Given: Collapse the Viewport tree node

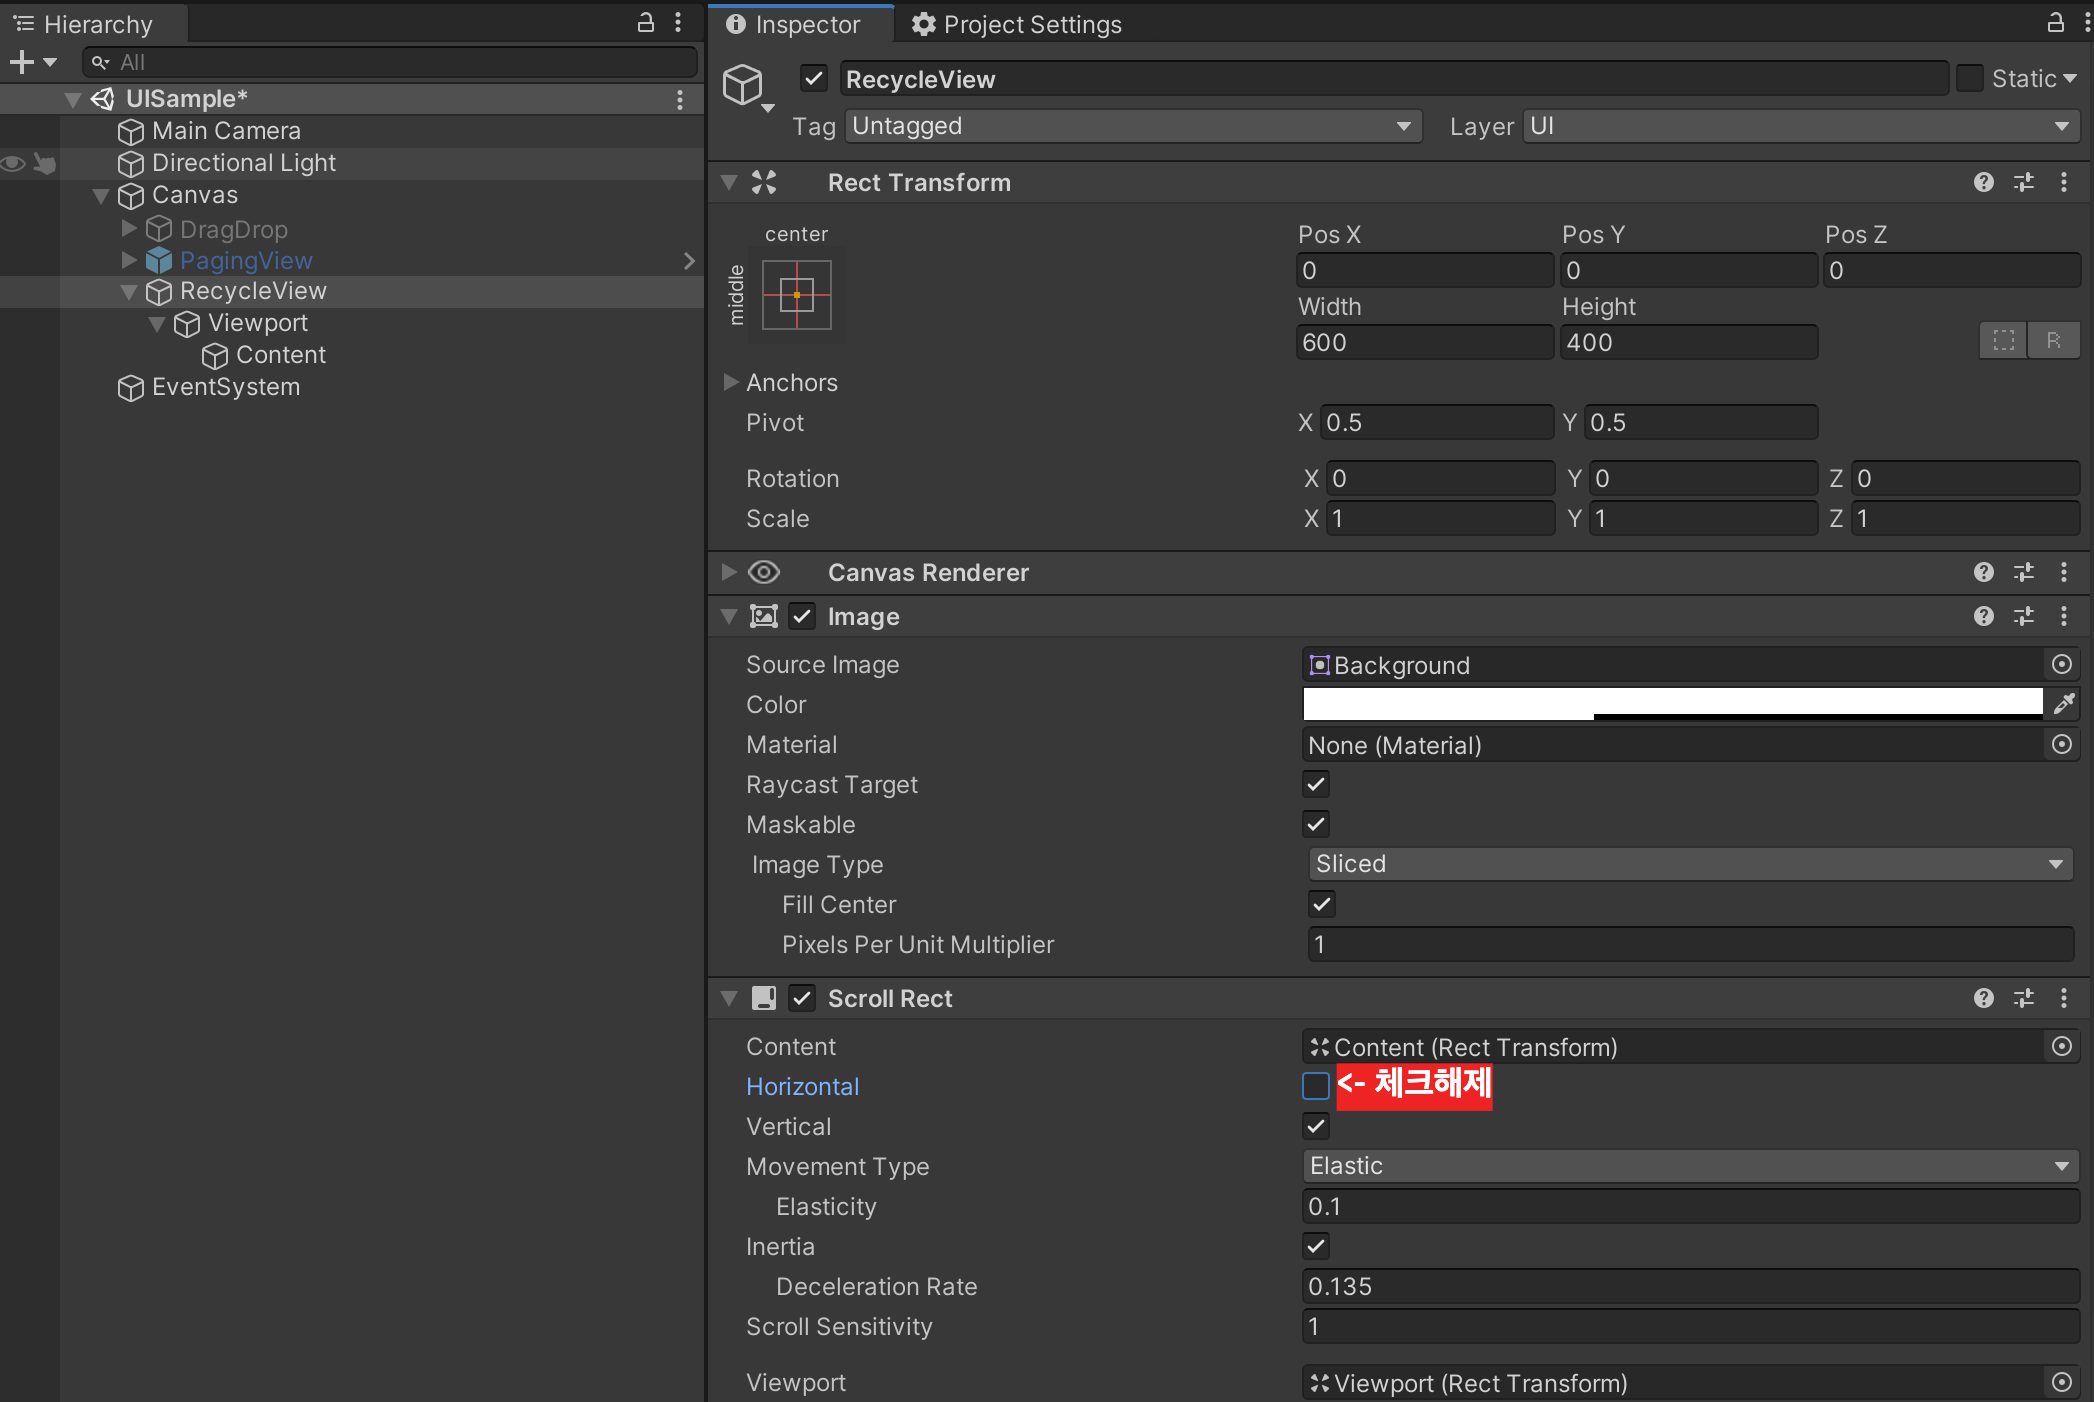Looking at the screenshot, I should (157, 323).
